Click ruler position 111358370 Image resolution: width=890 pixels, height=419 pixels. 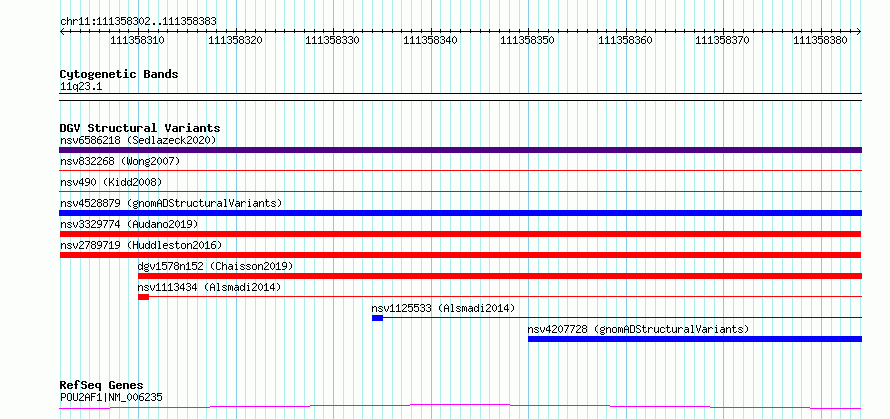click(x=723, y=40)
